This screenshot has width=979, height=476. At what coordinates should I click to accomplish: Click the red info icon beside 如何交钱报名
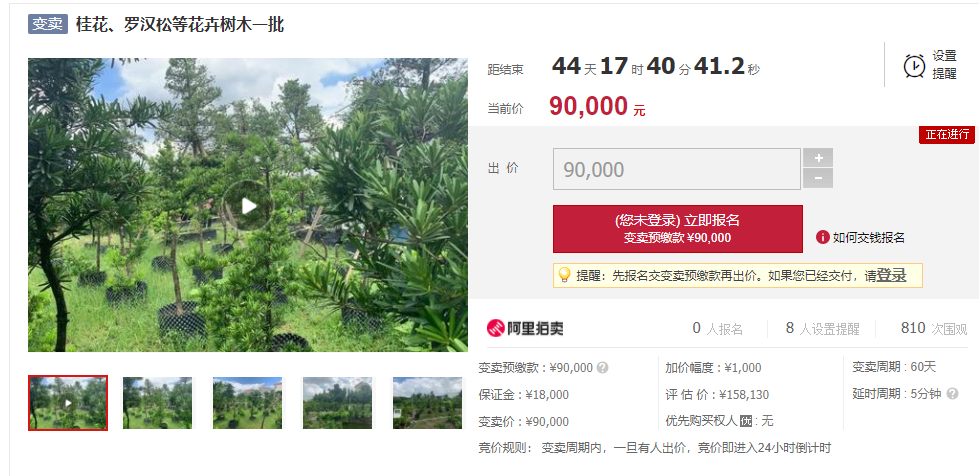822,237
